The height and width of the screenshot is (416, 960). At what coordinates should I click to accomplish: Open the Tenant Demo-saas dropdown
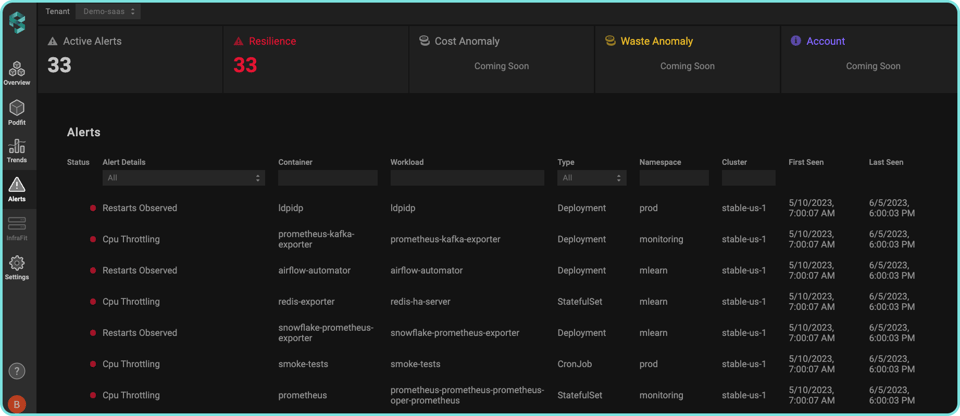[x=108, y=12]
